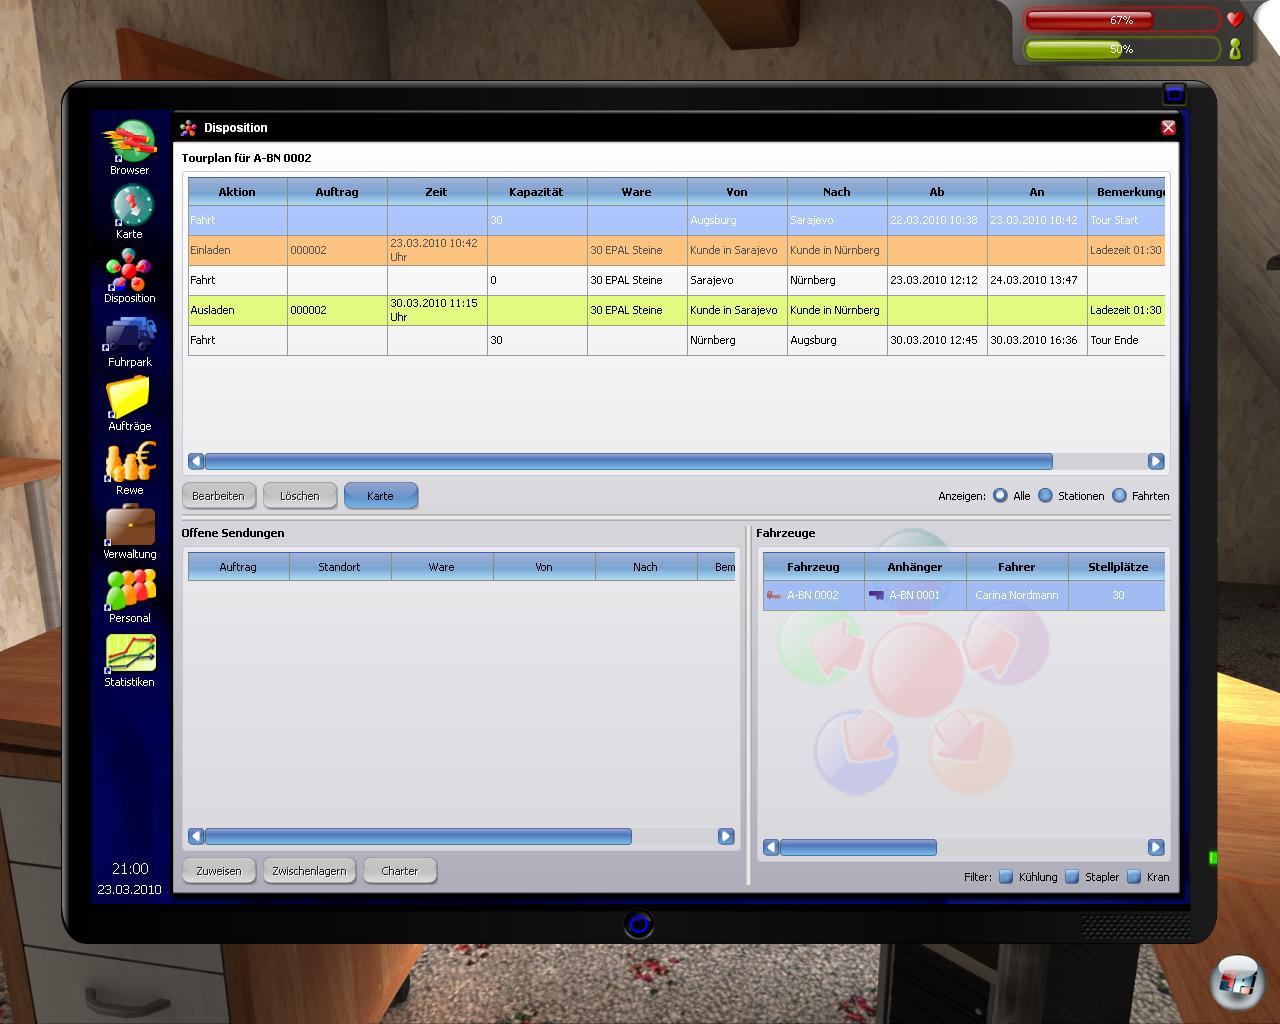Sort tour plan by Zeit column header
Viewport: 1280px width, 1024px height.
coord(436,192)
